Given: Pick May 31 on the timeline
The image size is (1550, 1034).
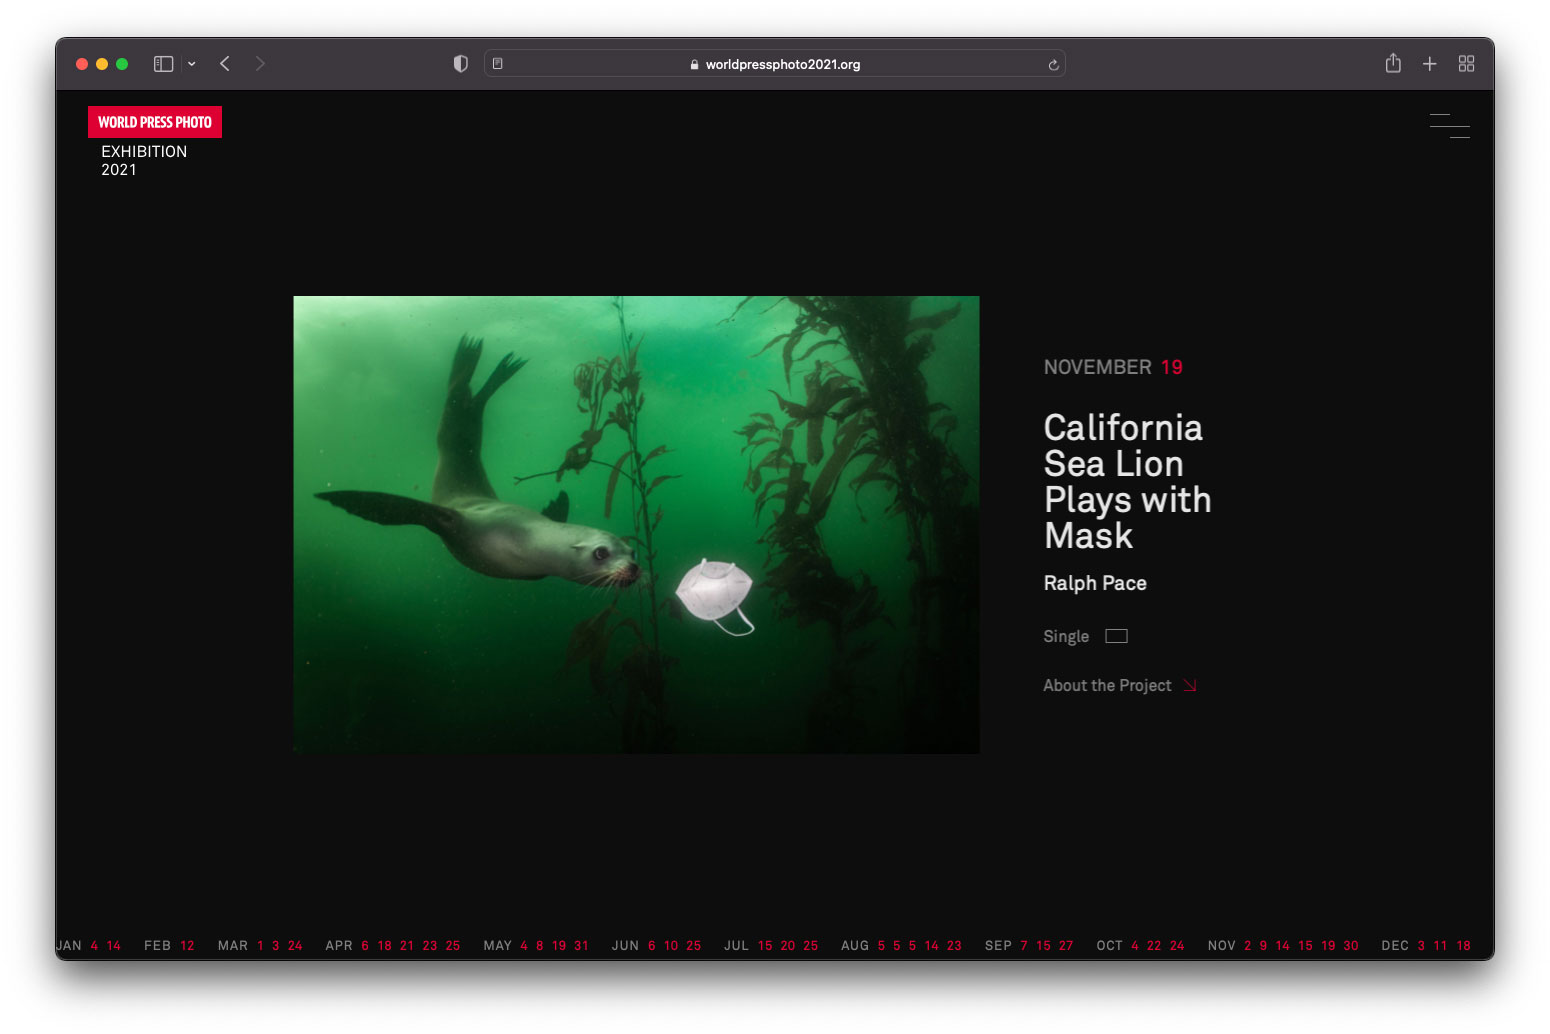Looking at the screenshot, I should pos(581,945).
